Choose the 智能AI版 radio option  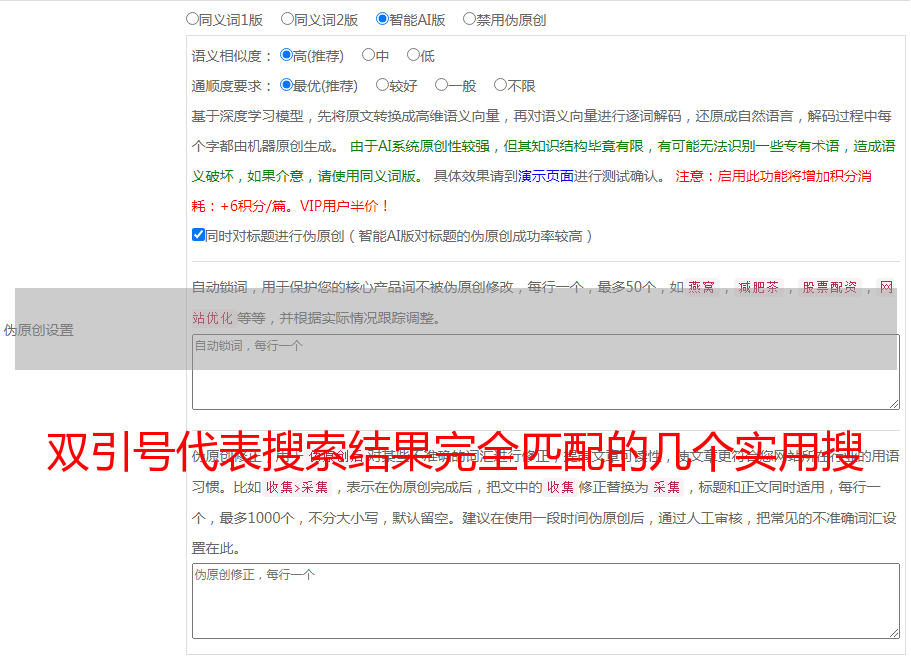(382, 19)
